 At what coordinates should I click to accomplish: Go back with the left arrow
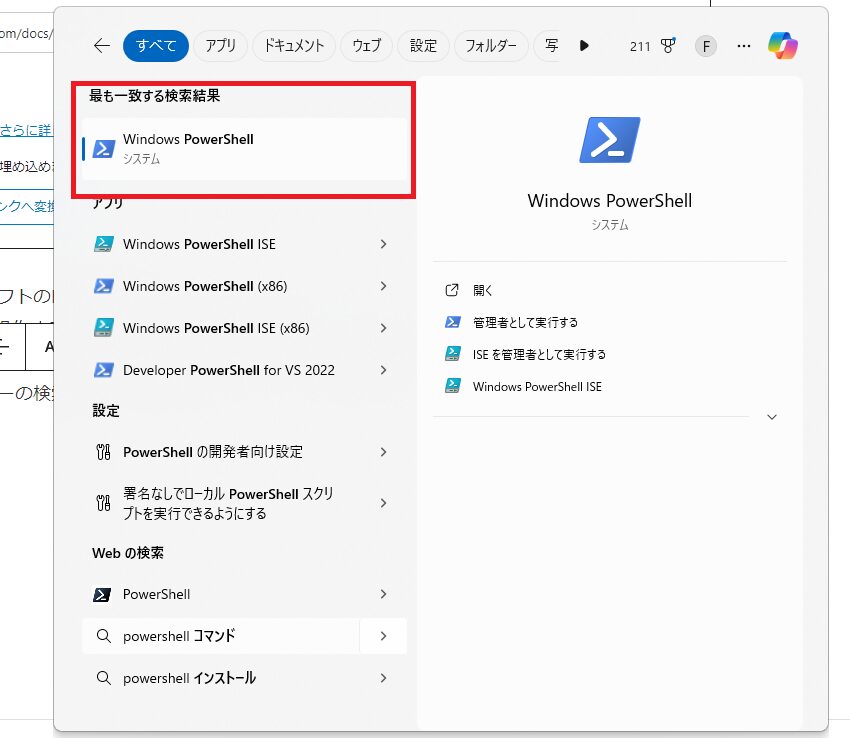(102, 46)
